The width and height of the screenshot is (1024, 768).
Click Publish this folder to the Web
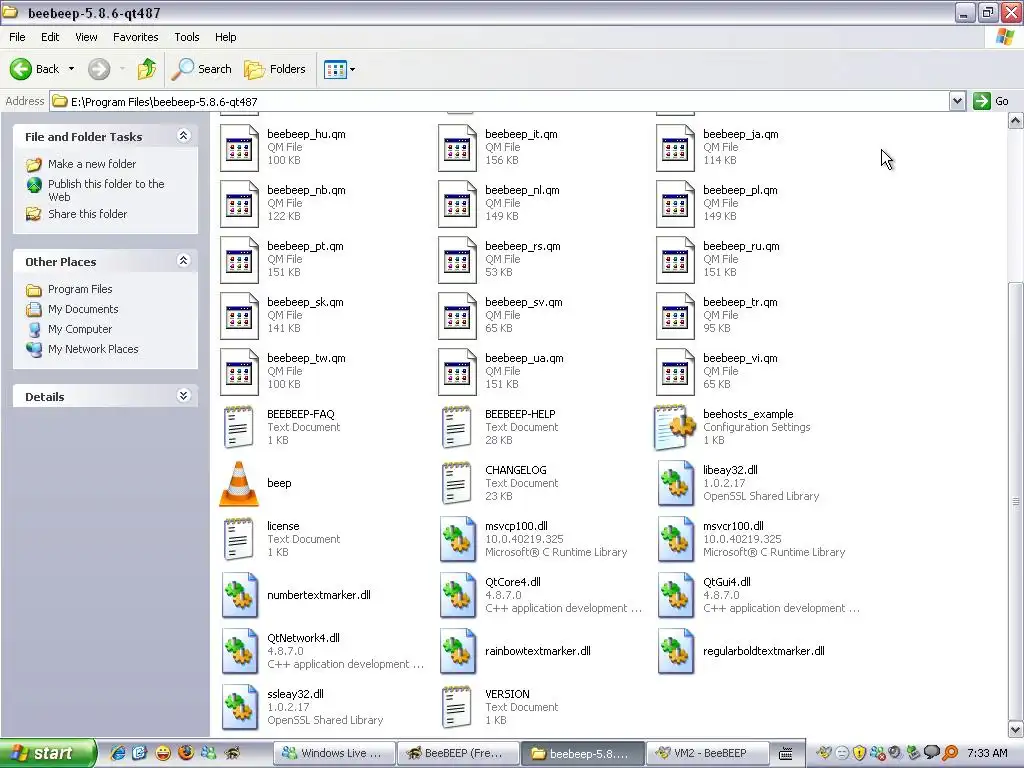point(106,190)
